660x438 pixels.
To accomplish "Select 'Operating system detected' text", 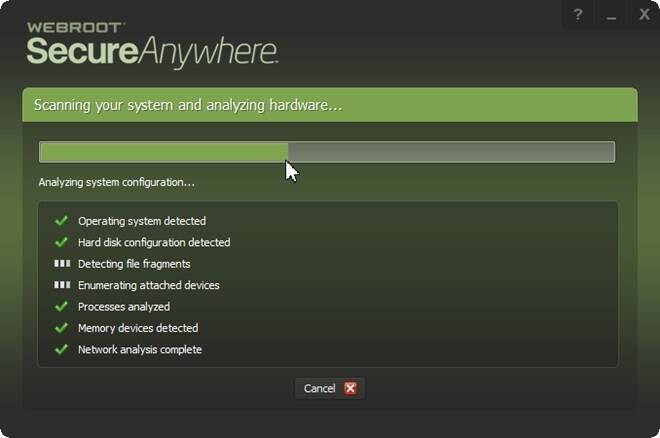I will [x=142, y=221].
